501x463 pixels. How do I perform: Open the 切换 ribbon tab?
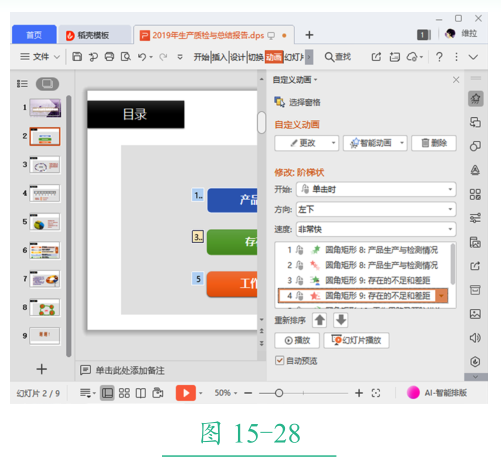[x=256, y=57]
